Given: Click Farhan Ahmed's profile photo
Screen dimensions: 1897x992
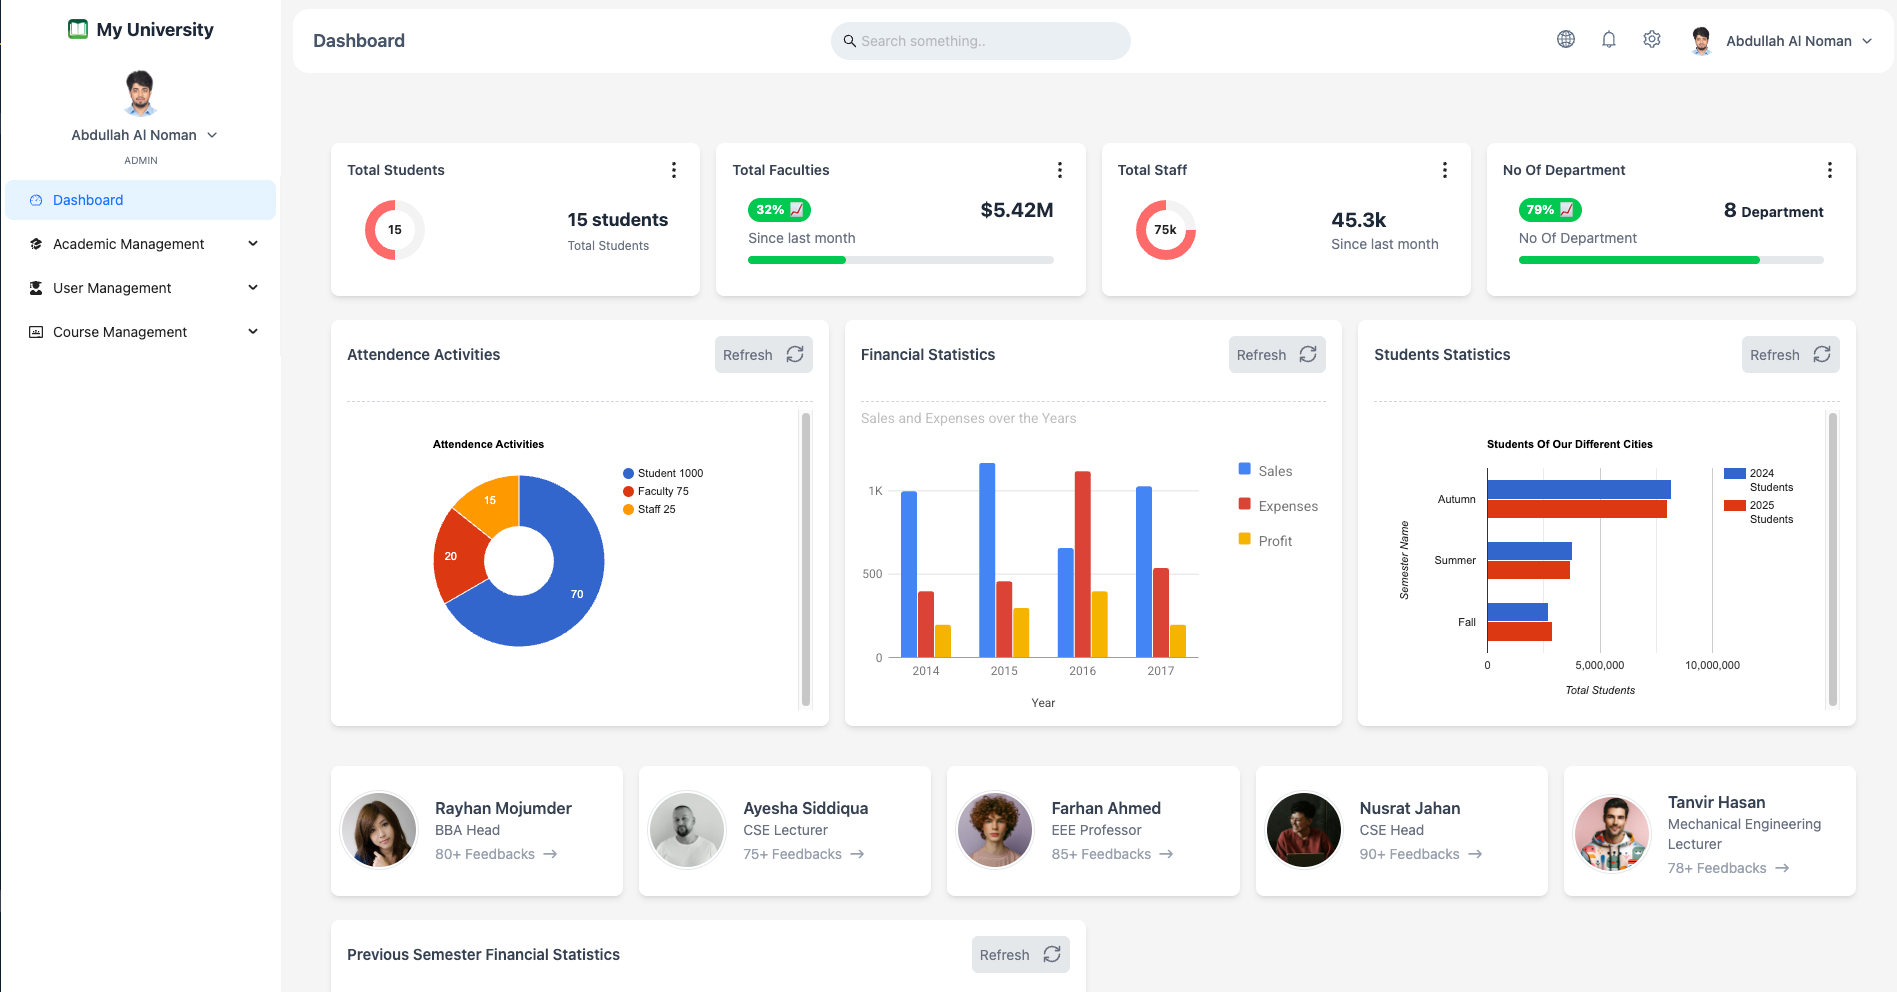Looking at the screenshot, I should [x=995, y=830].
